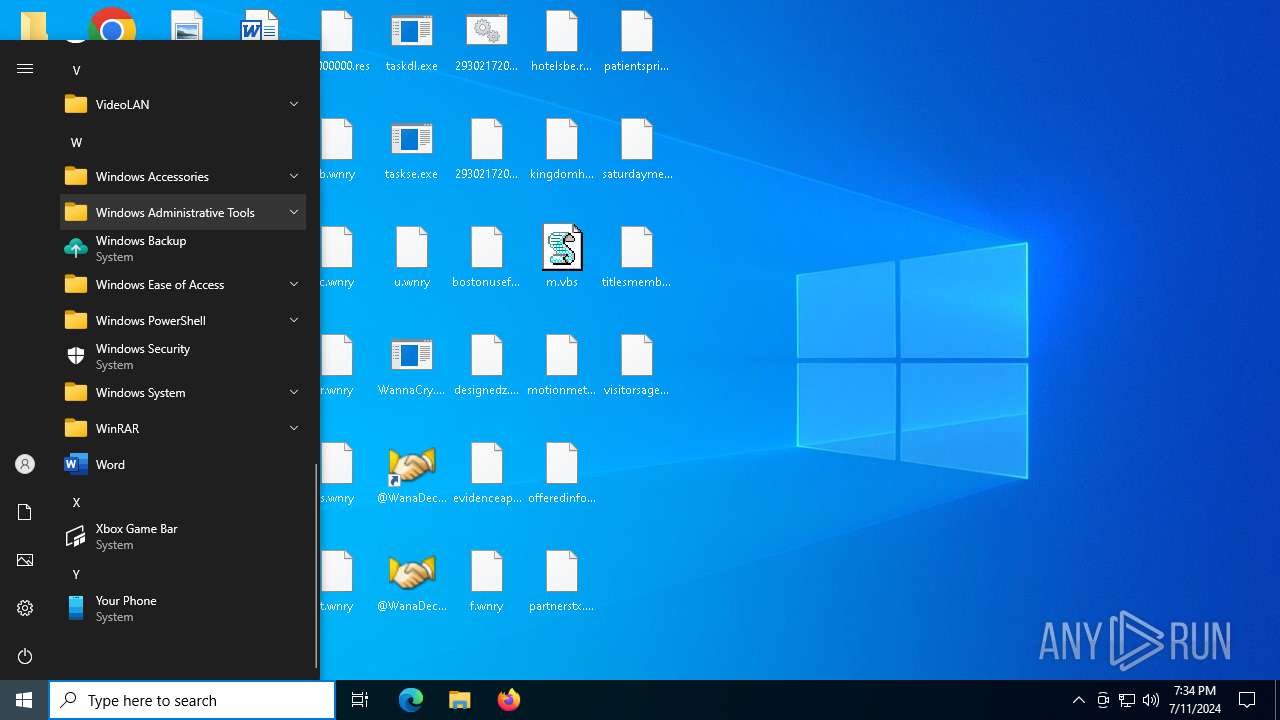This screenshot has height=720, width=1280.
Task: Click the Y section letter header
Action: pyautogui.click(x=76, y=574)
